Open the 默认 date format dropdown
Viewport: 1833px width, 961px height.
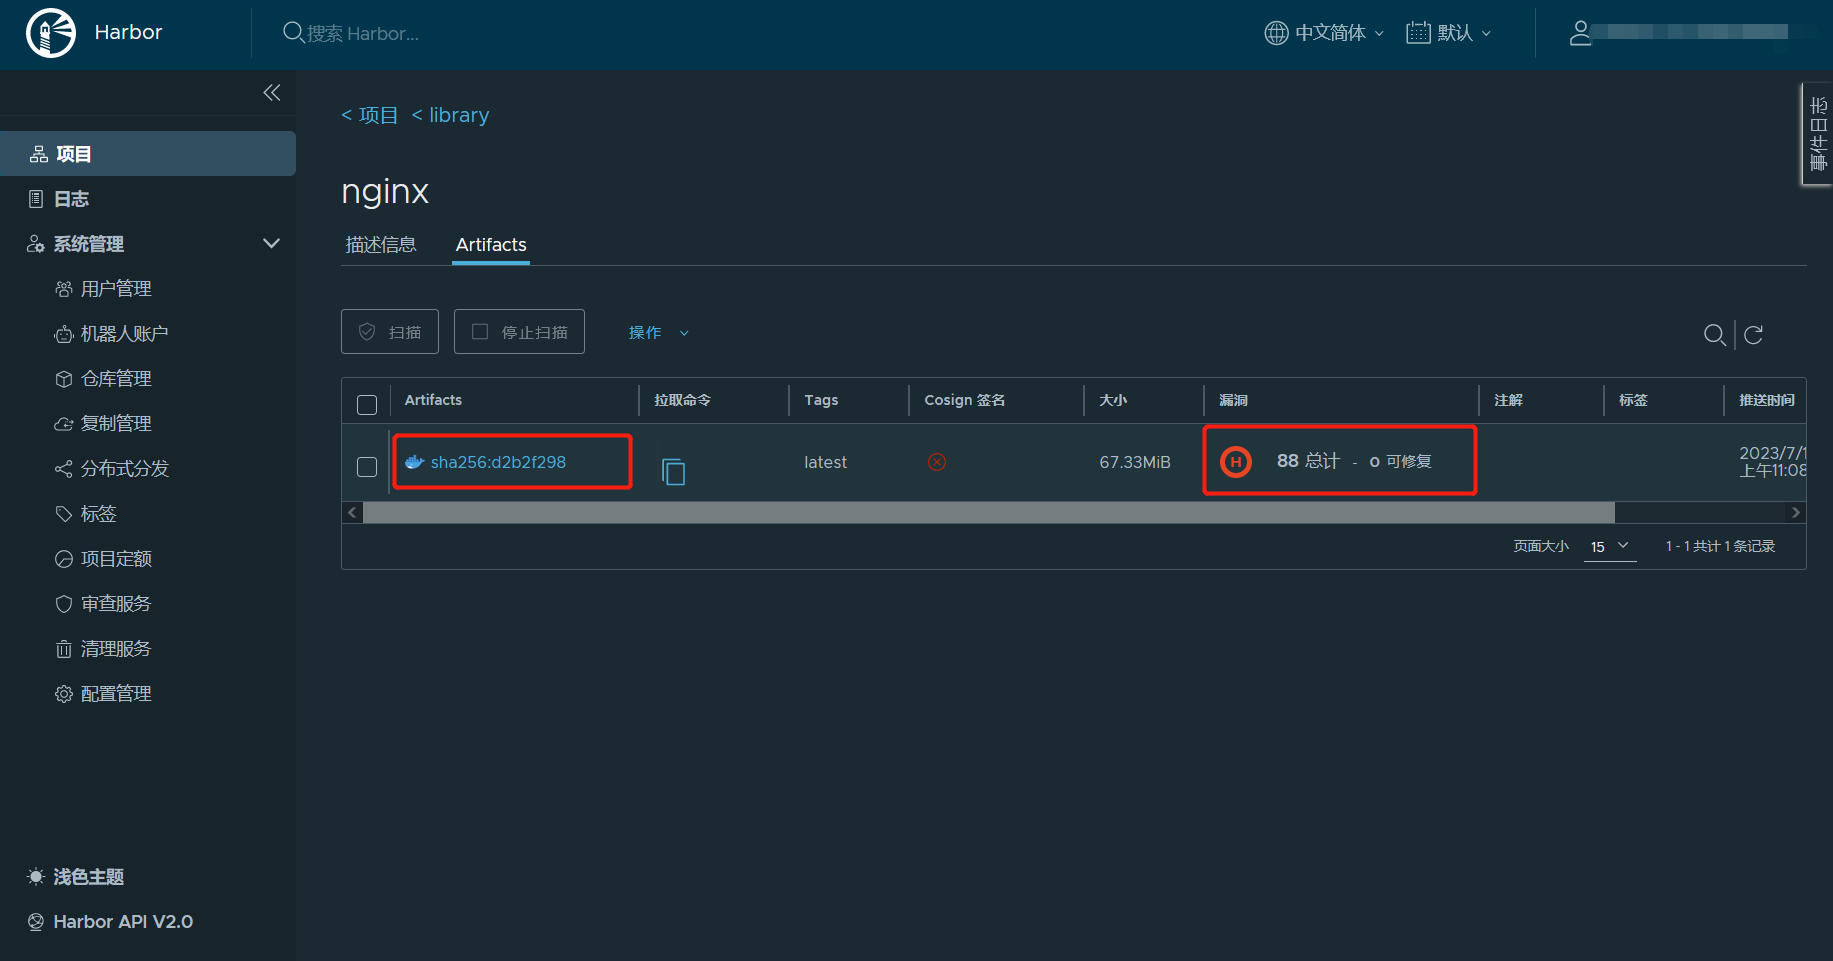point(1449,33)
